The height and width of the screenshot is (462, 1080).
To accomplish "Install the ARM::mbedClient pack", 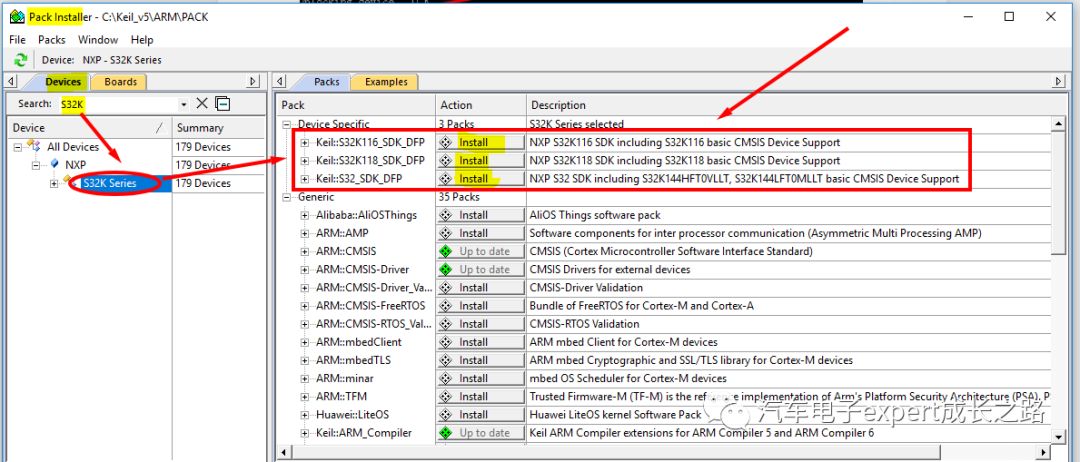I will [x=480, y=342].
